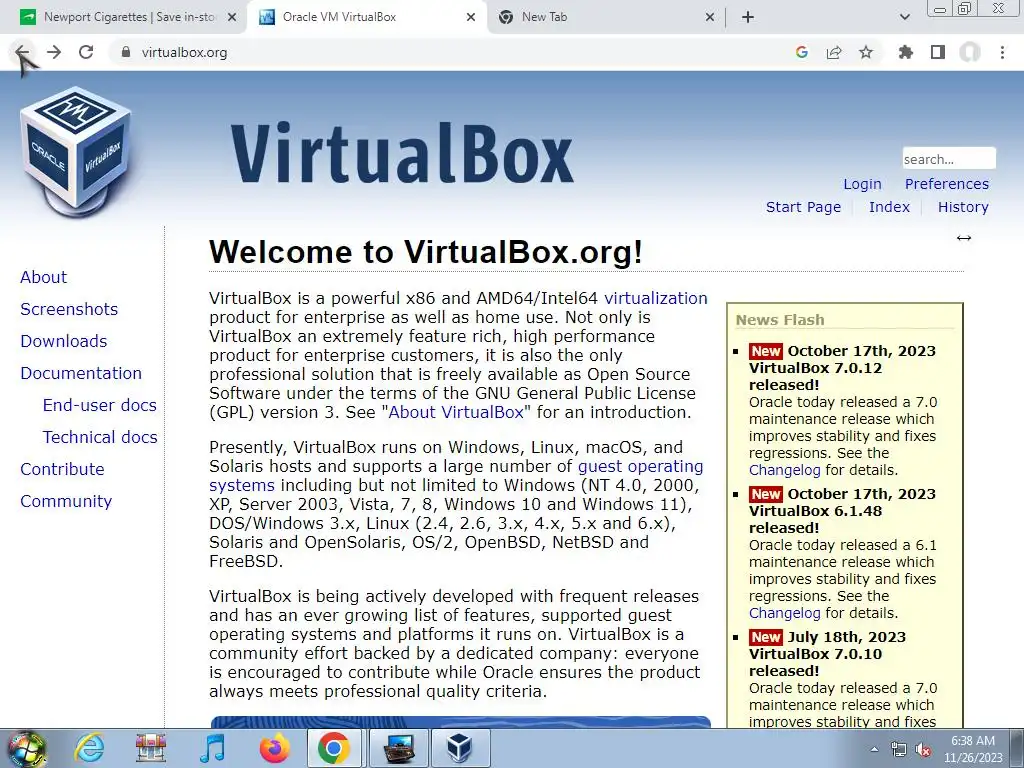
Task: Open End-user docs sidebar link
Action: tap(99, 405)
